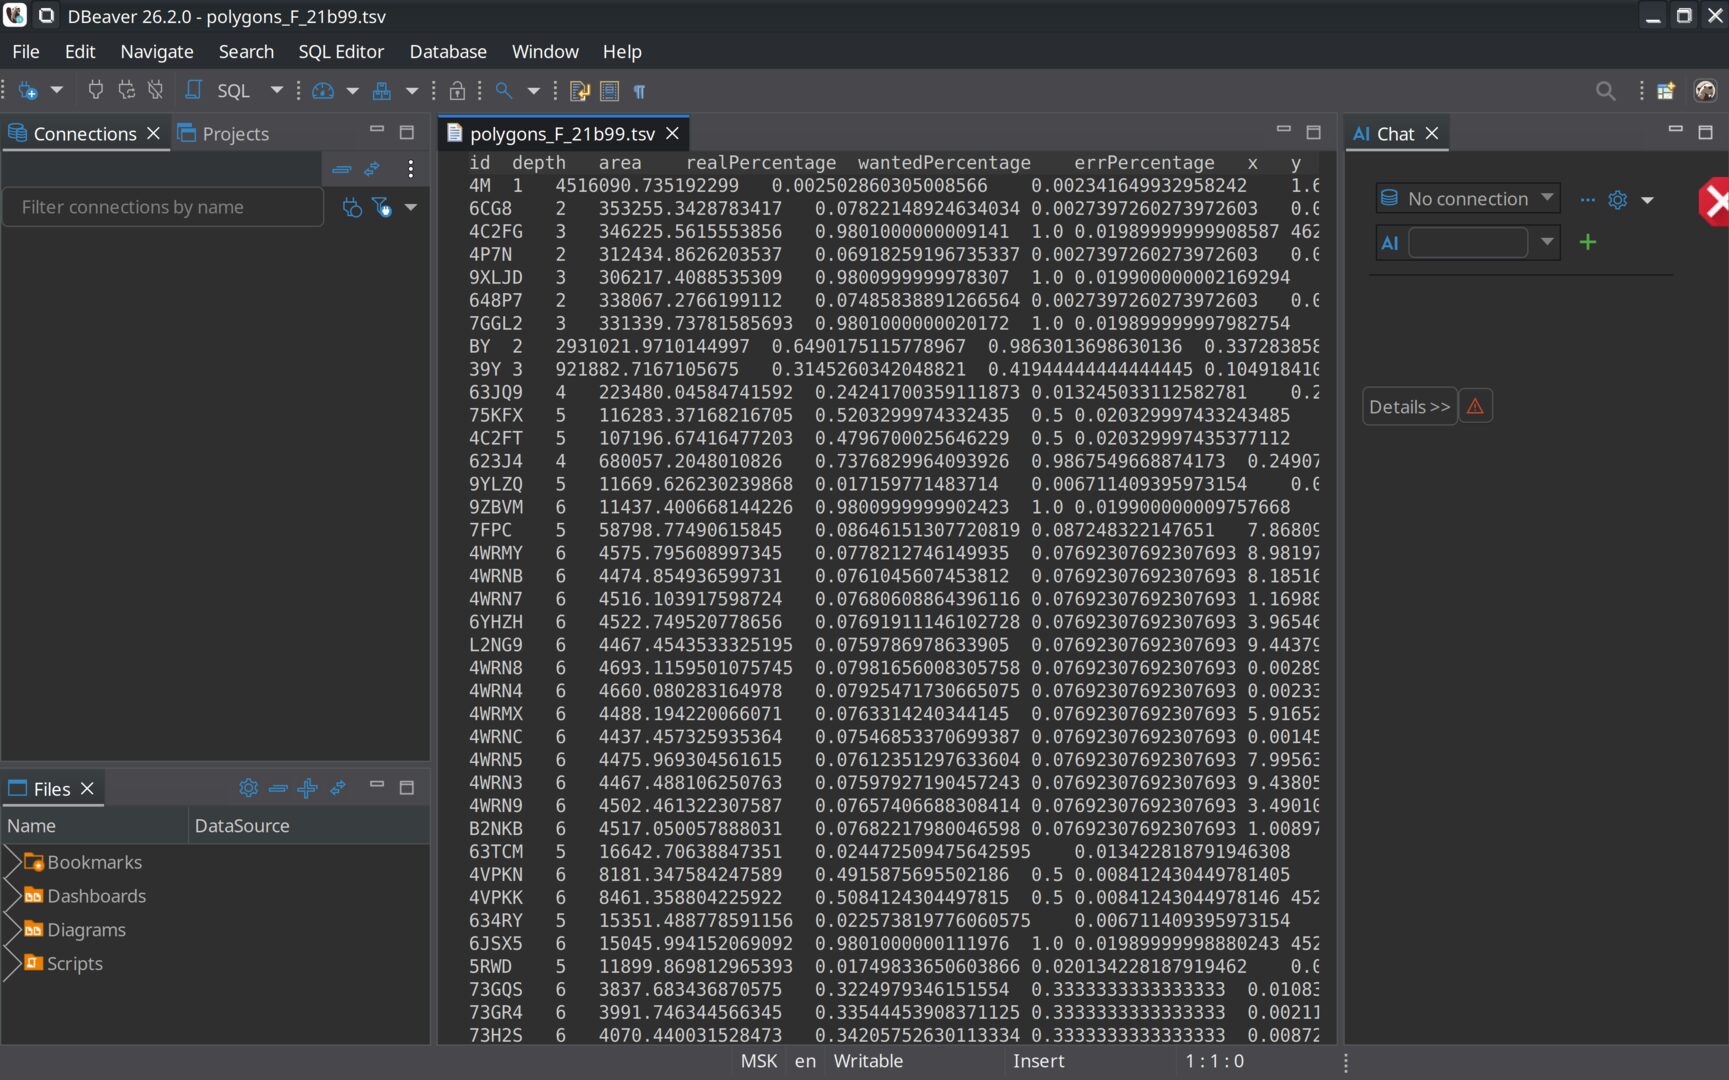Click the global search magnifier at top right
The height and width of the screenshot is (1080, 1729).
pos(1605,91)
